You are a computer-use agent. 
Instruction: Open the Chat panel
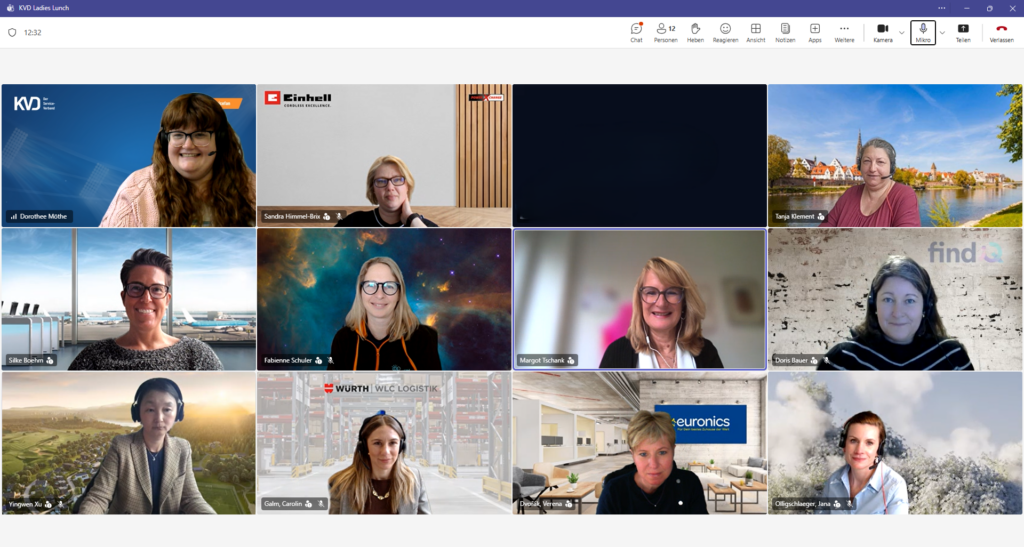pyautogui.click(x=636, y=32)
